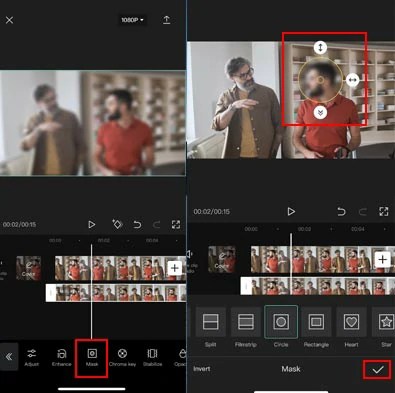
Task: Choose the Filmstrip mask shape
Action: coord(246,326)
